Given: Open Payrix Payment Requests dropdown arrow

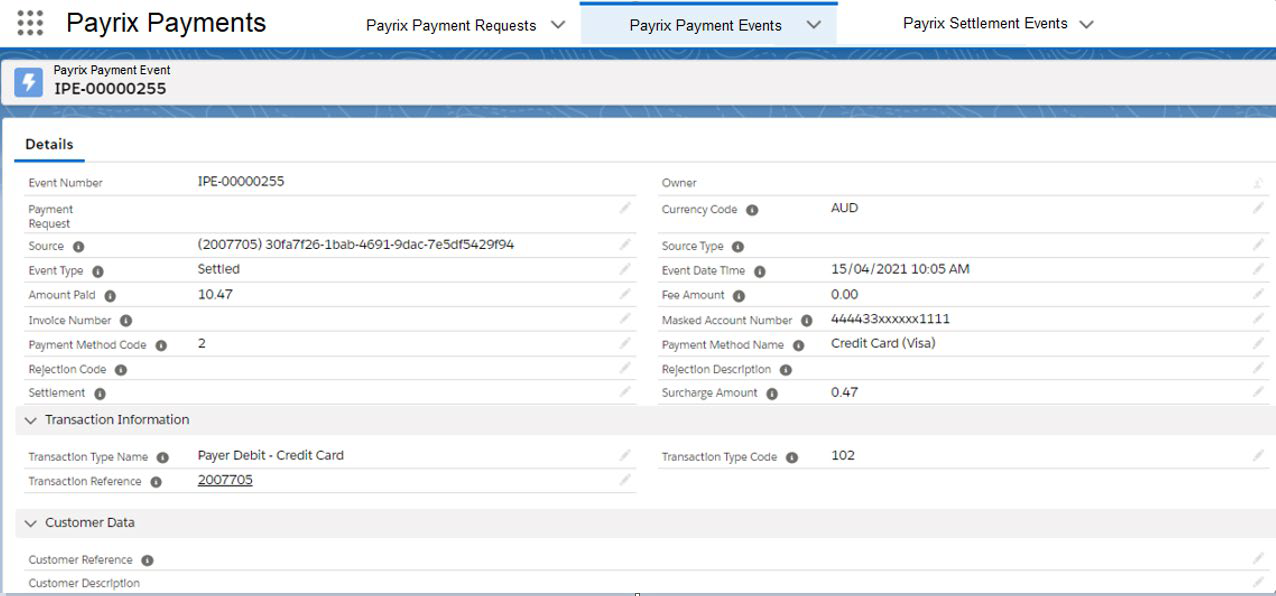Looking at the screenshot, I should (x=558, y=26).
